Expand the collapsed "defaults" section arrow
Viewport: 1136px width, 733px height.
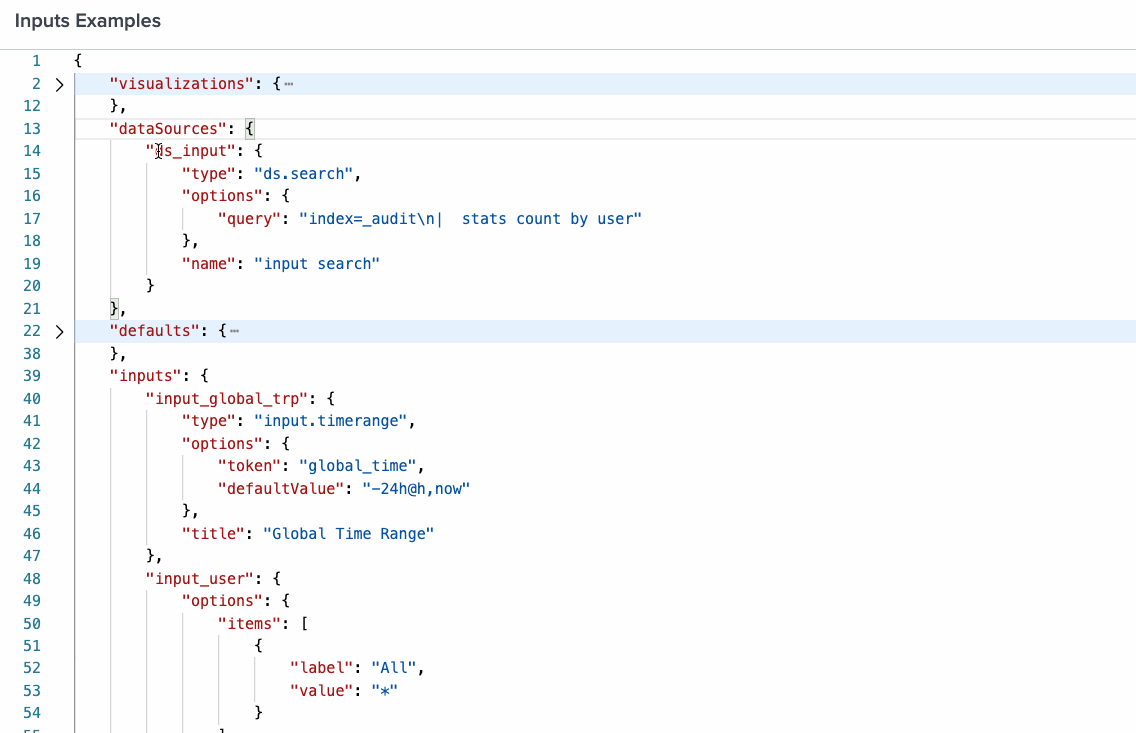tap(59, 331)
